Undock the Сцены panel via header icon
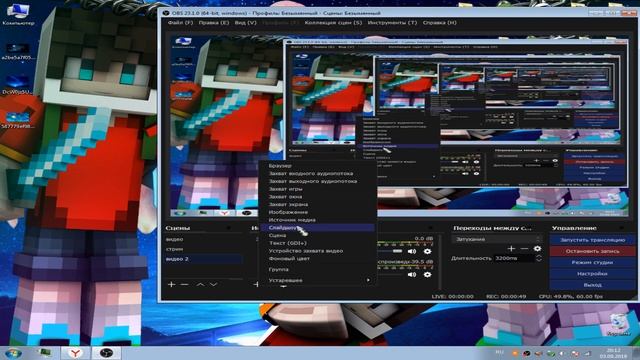Viewport: 640px width, 360px height. pos(229,228)
